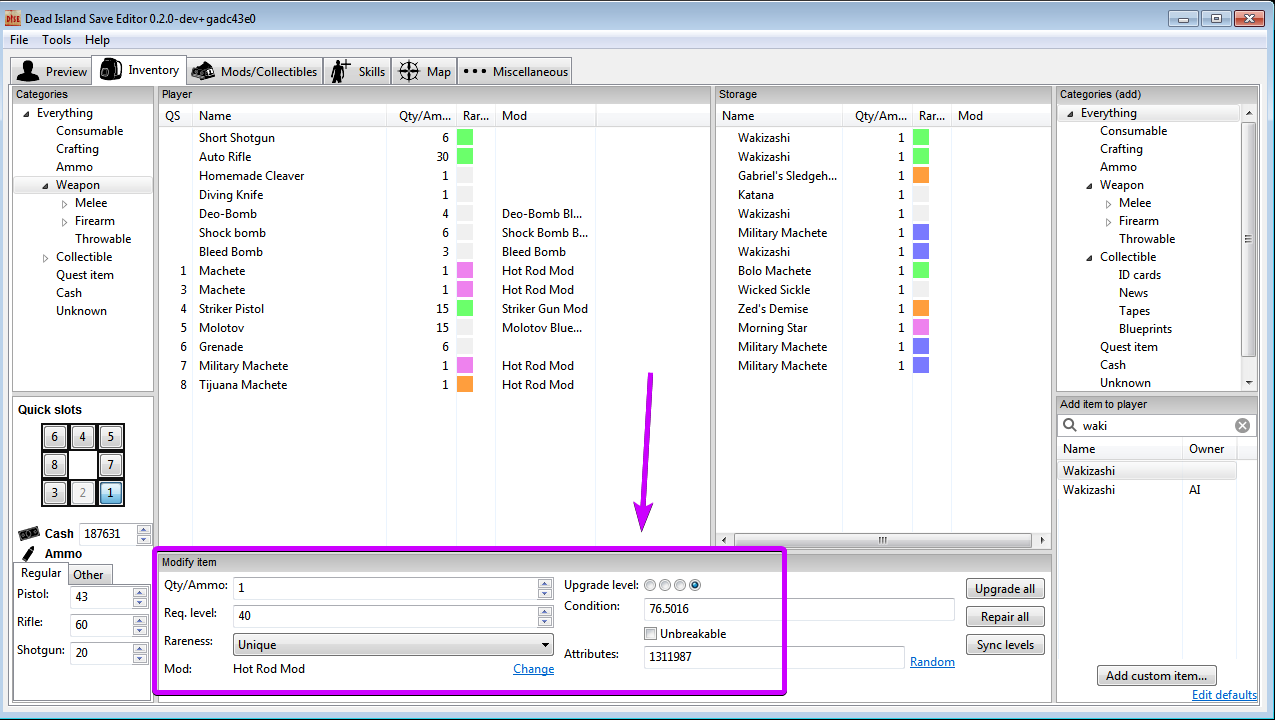The width and height of the screenshot is (1275, 720).
Task: Click Morning Star pink rarity swatch
Action: click(x=921, y=328)
